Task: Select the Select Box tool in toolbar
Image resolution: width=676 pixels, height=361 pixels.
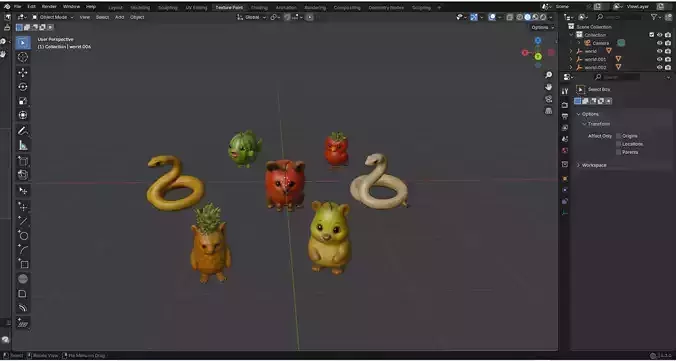Action: click(x=23, y=43)
